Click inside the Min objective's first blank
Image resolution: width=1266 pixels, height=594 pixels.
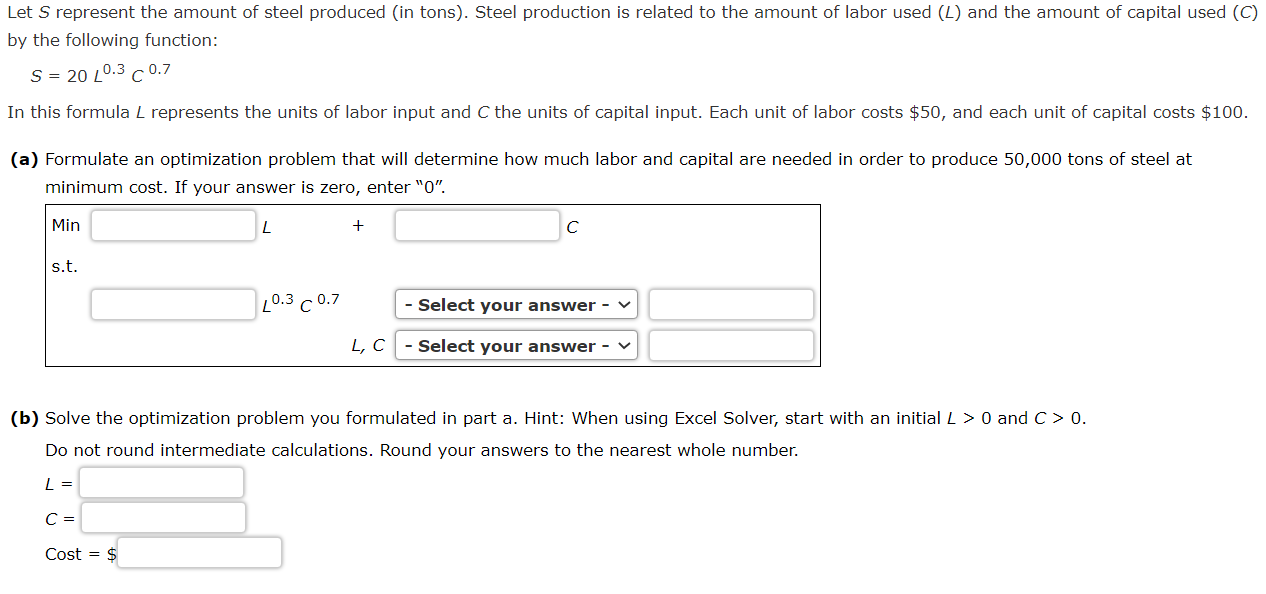pyautogui.click(x=172, y=225)
